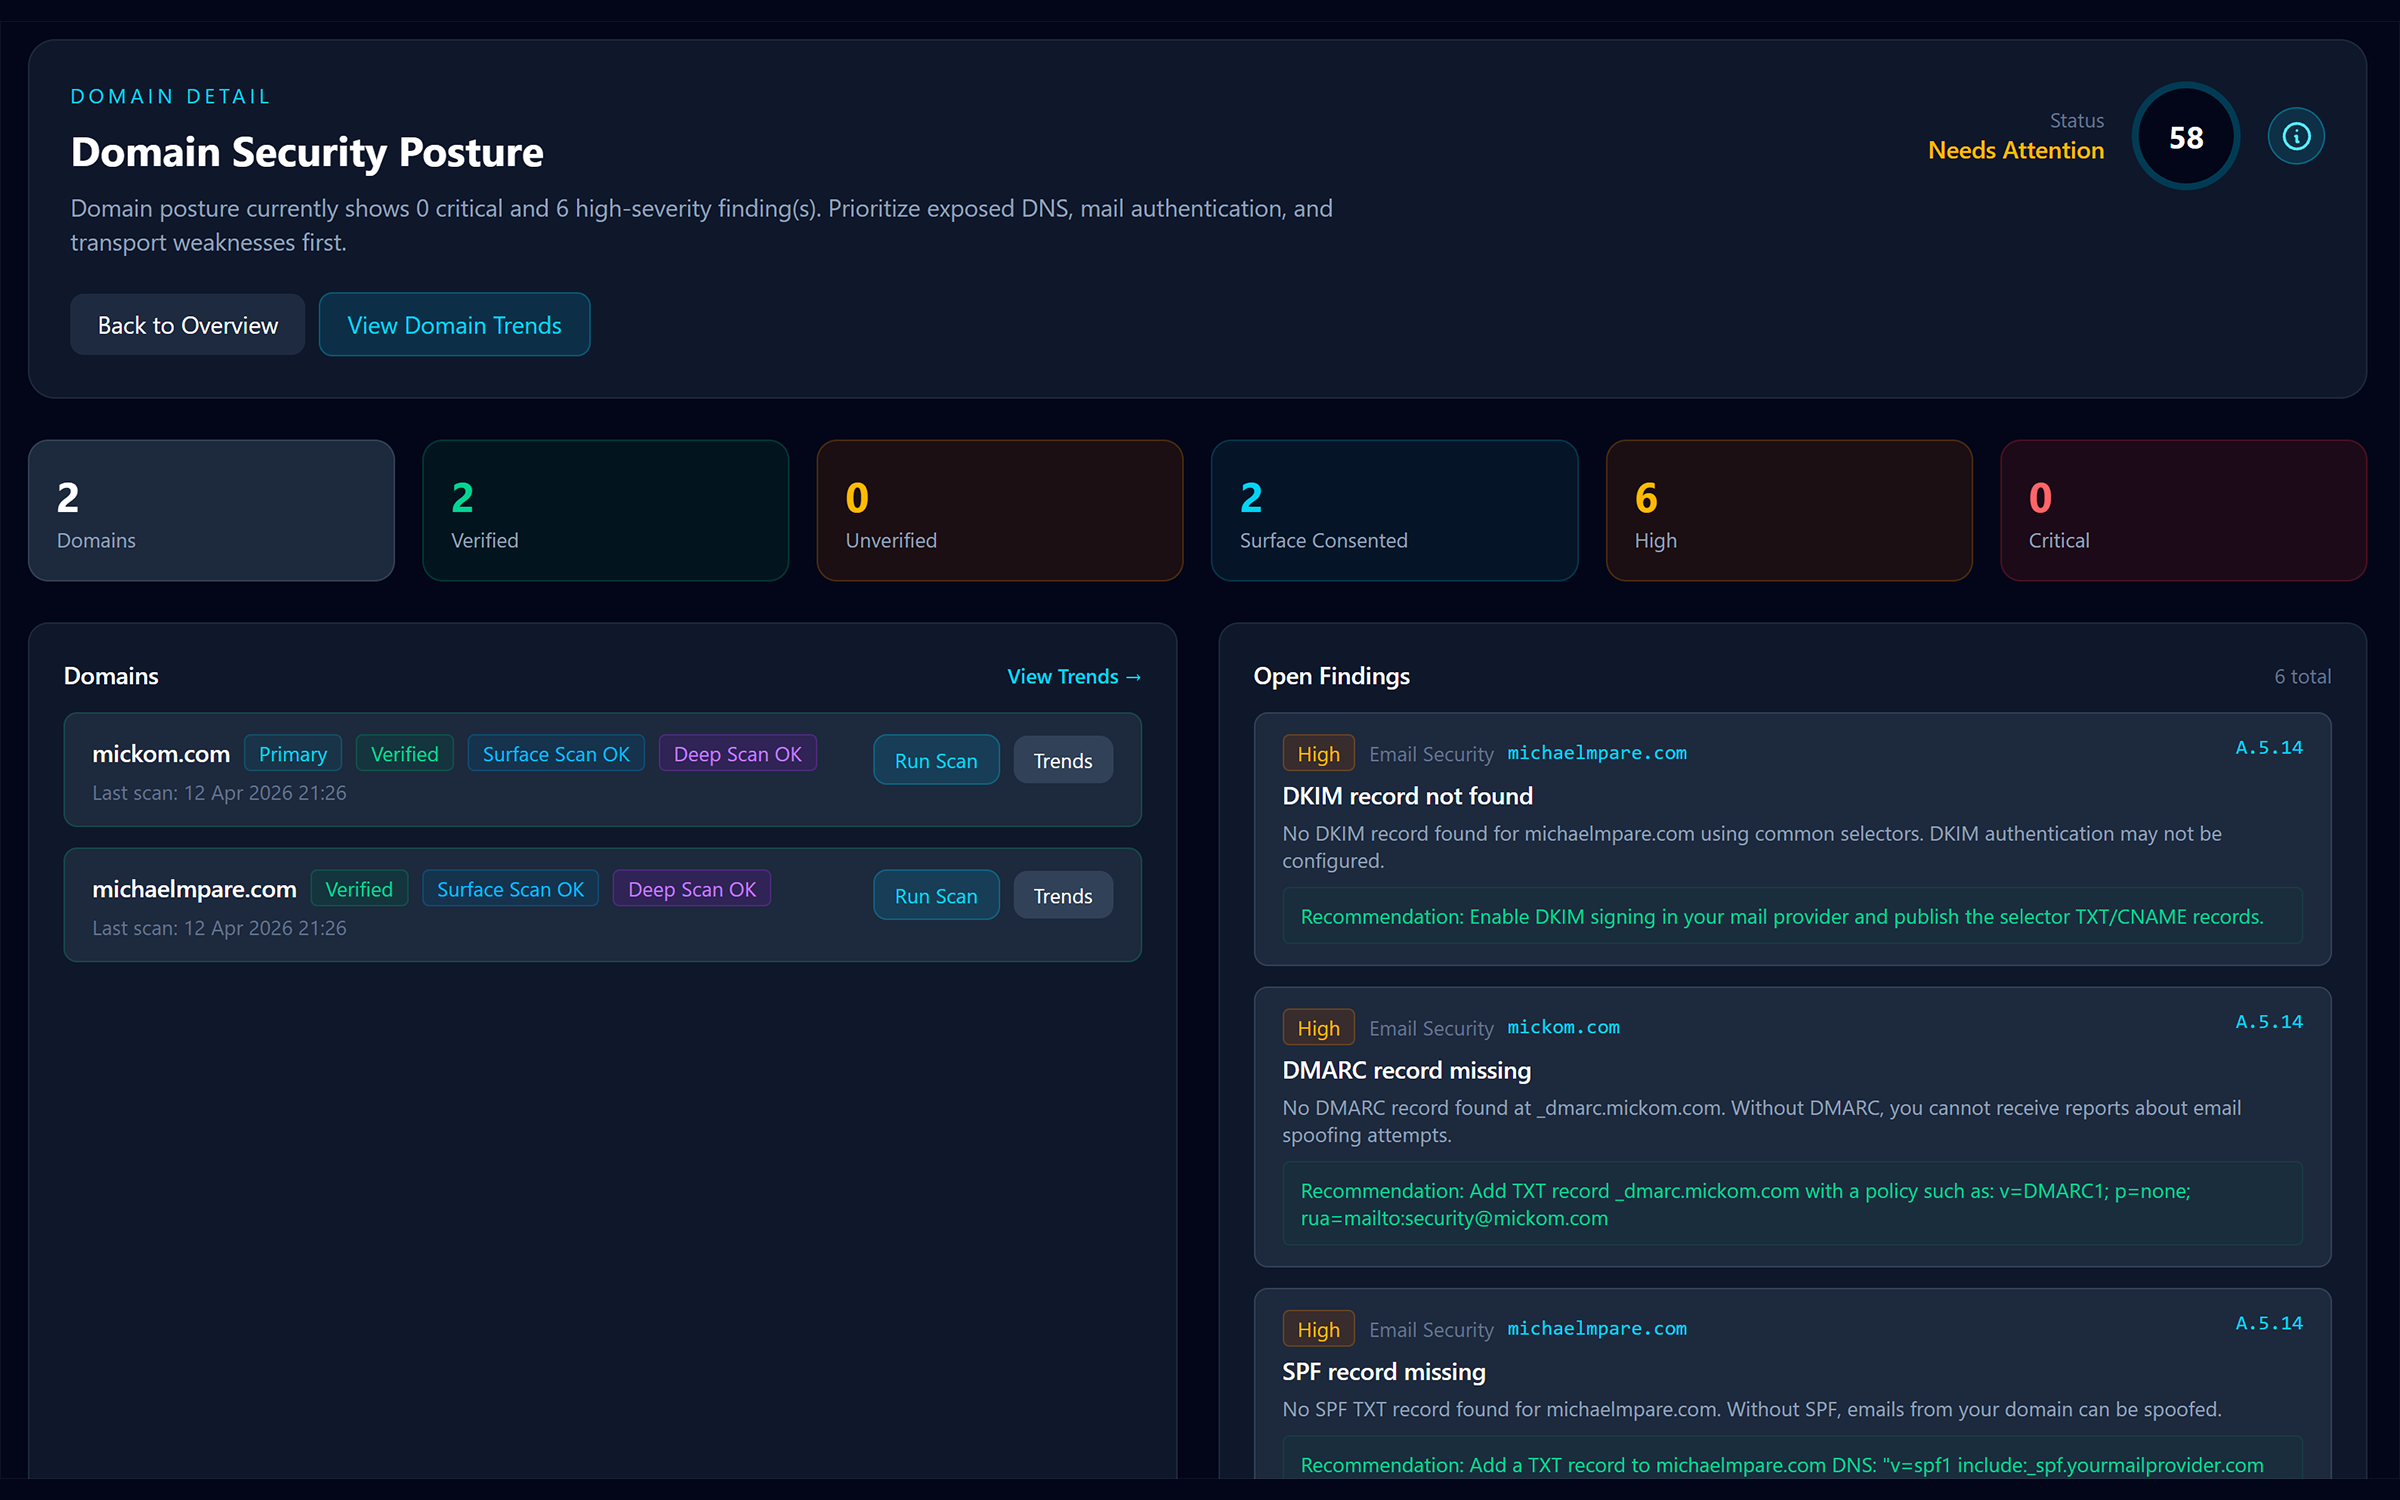Screen dimensions: 2400x1500
Task: Click the michaelmpare.com domain name in list
Action: coord(194,889)
